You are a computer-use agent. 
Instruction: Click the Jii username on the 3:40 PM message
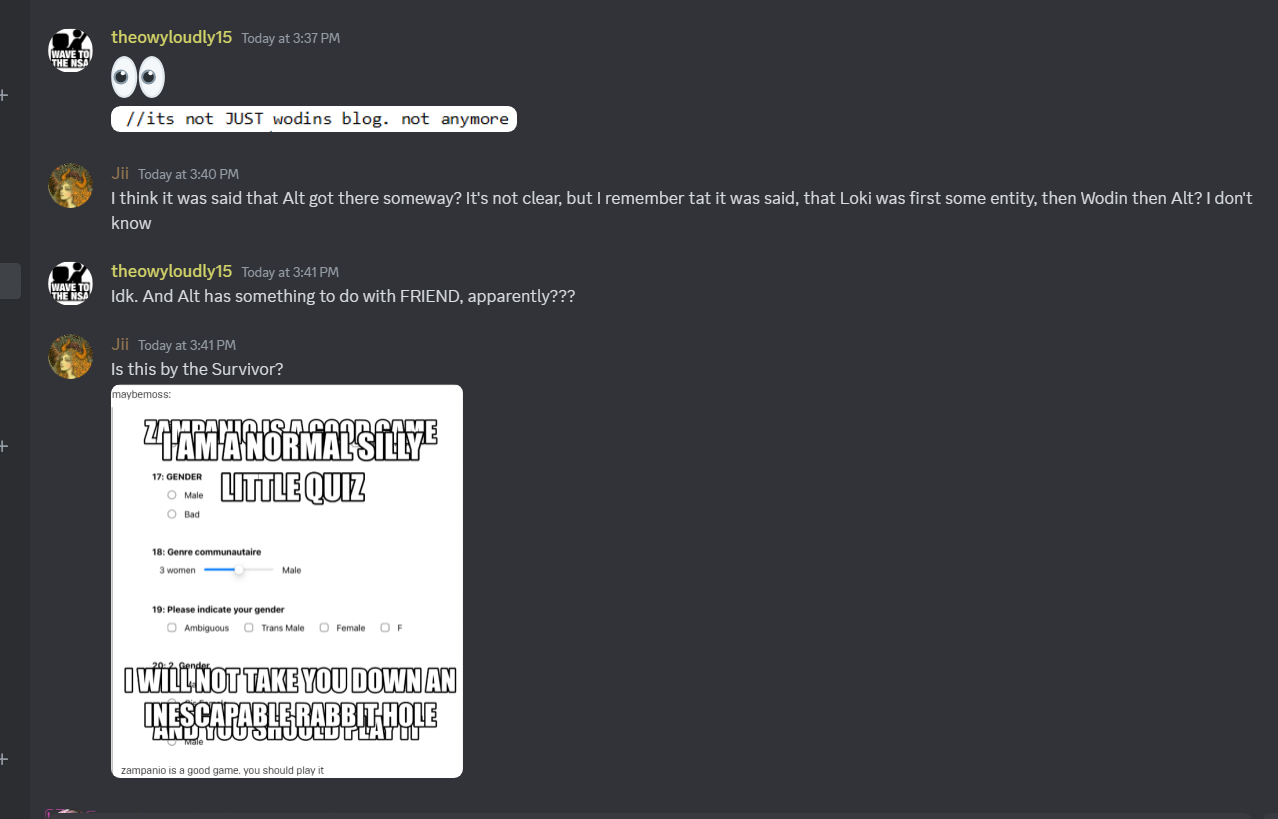click(x=120, y=173)
